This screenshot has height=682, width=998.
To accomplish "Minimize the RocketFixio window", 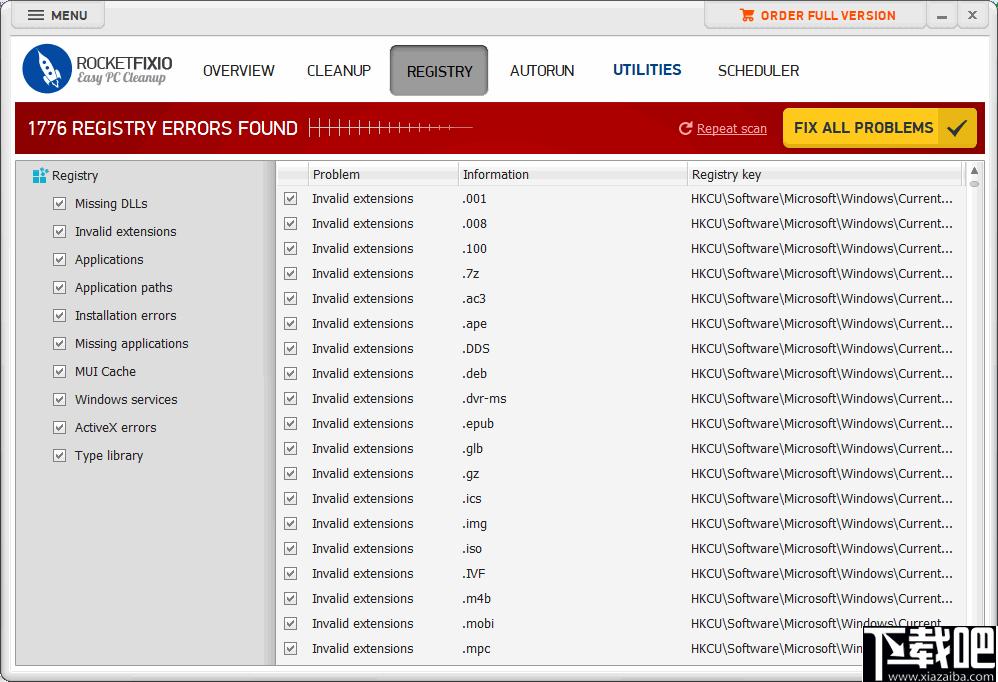I will [x=942, y=17].
